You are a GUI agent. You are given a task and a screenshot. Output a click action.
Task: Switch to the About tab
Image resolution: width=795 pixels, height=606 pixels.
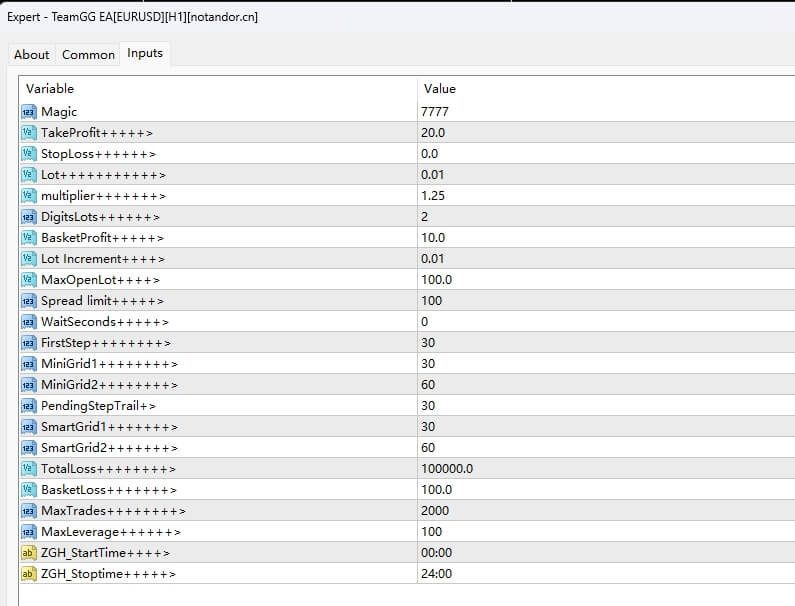click(32, 55)
